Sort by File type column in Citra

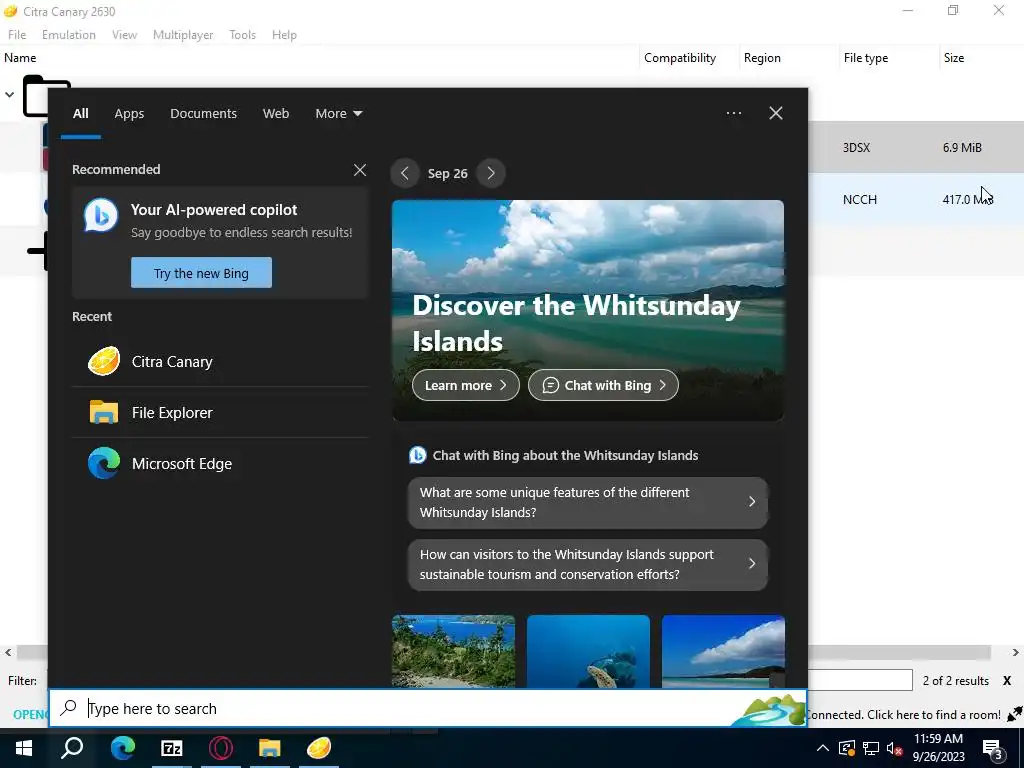click(889, 57)
